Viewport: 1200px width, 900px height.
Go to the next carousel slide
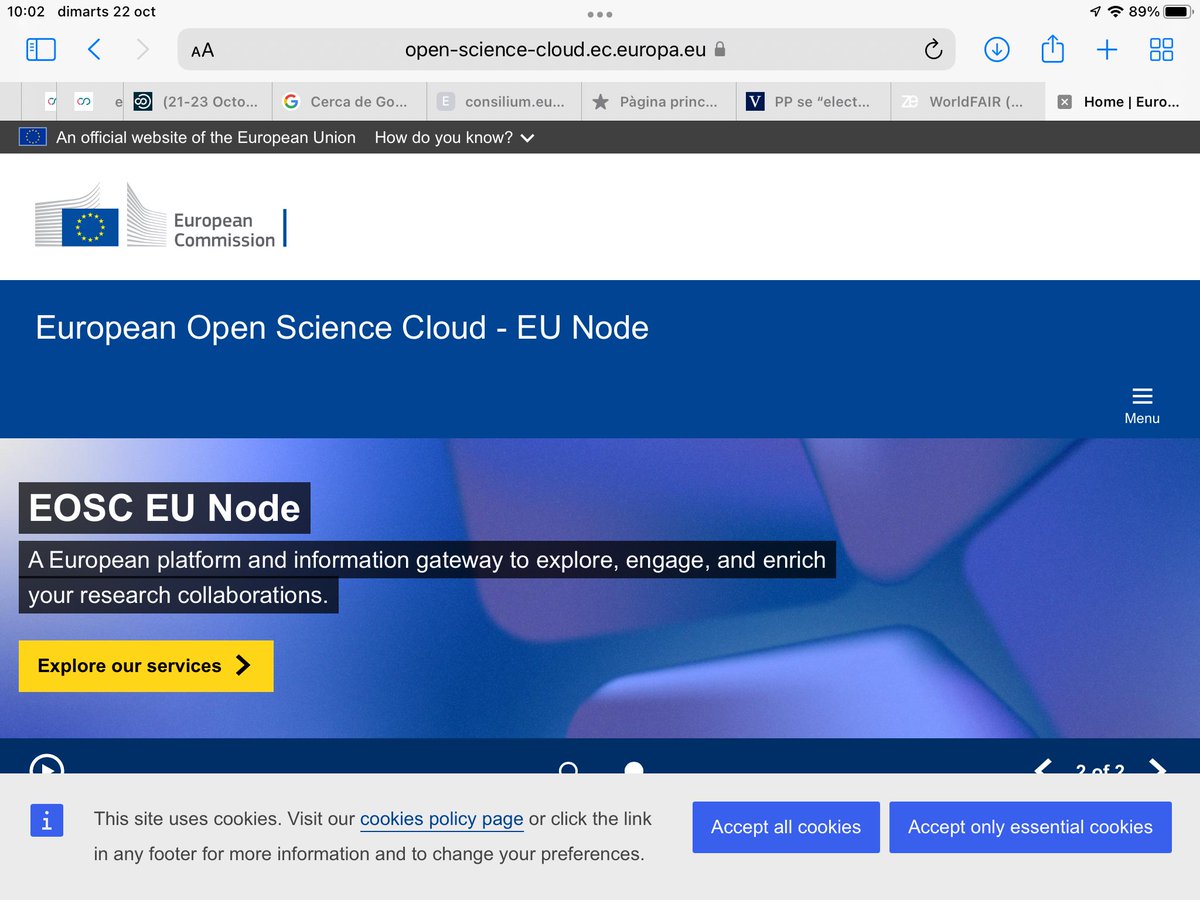(1157, 769)
